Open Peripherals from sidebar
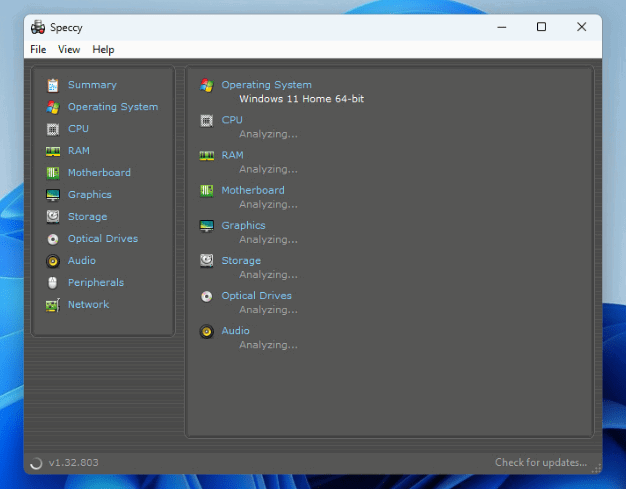This screenshot has height=489, width=626. [96, 282]
